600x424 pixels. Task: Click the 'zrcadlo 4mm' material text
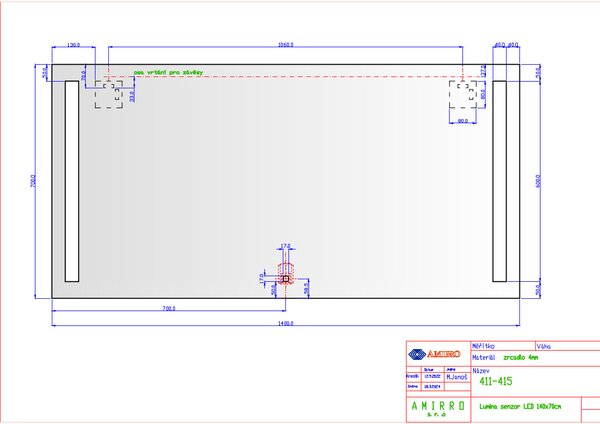click(x=521, y=357)
